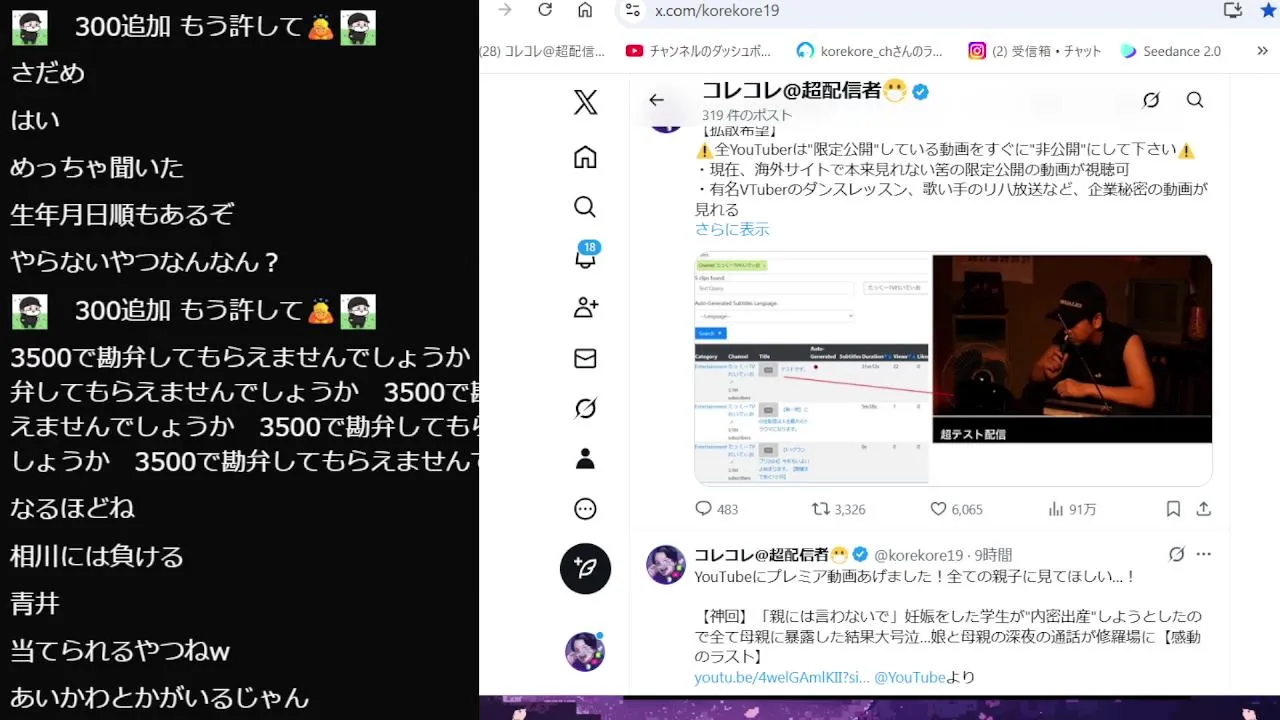
Task: Open the Instagram 受信箱・チャット bookmark
Action: 1036,51
